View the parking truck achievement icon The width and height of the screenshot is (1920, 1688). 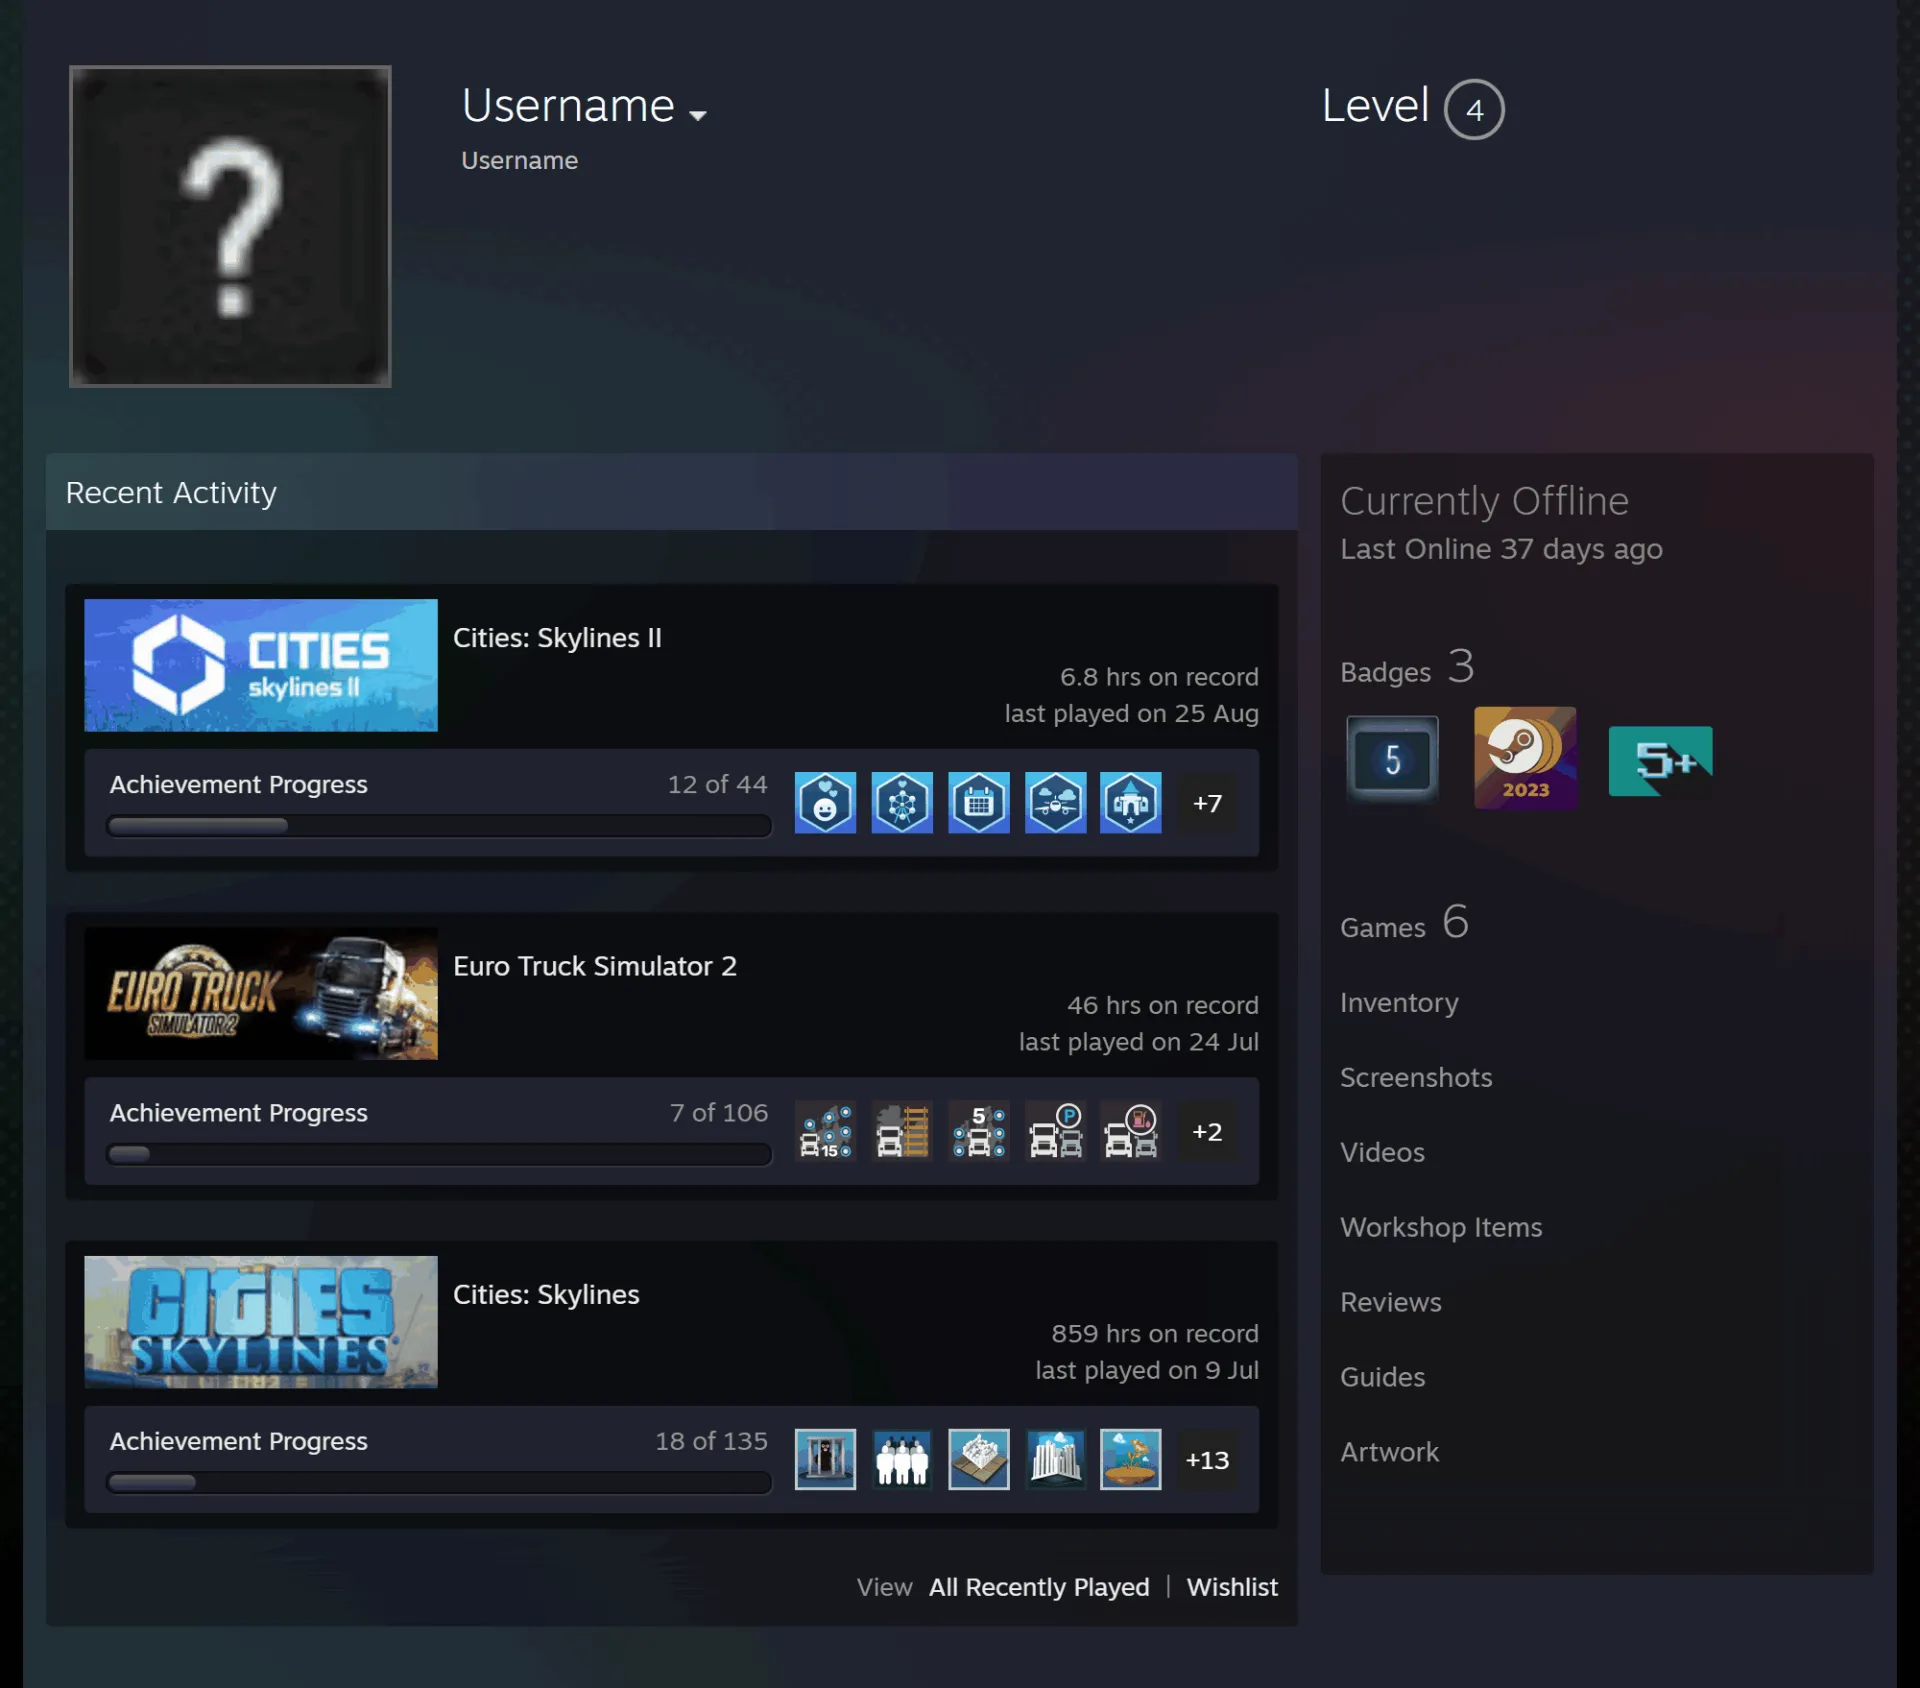tap(1056, 1131)
